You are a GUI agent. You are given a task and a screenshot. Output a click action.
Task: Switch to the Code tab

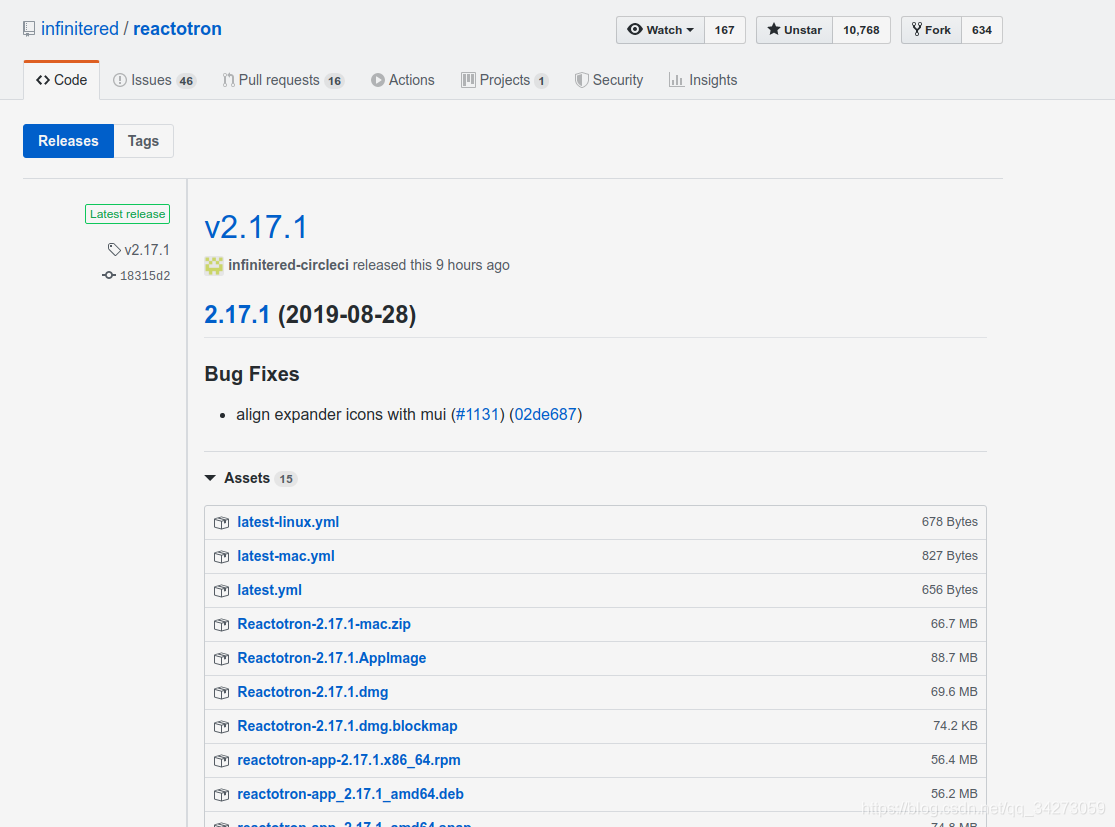tap(61, 80)
